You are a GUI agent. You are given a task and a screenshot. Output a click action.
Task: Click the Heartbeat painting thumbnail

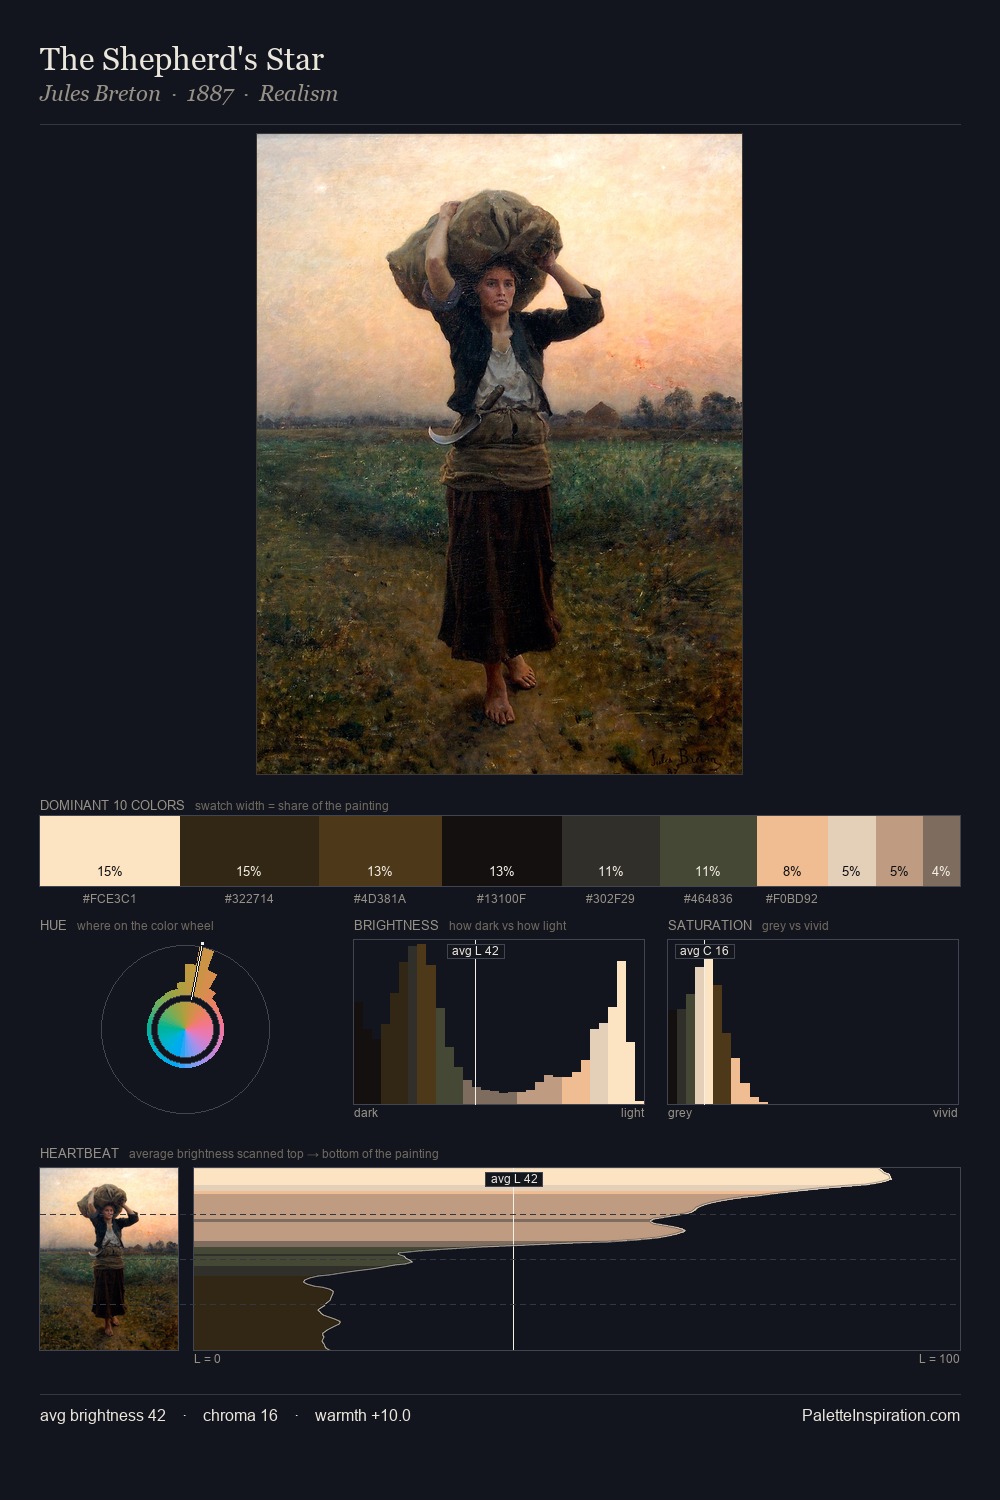[109, 1259]
